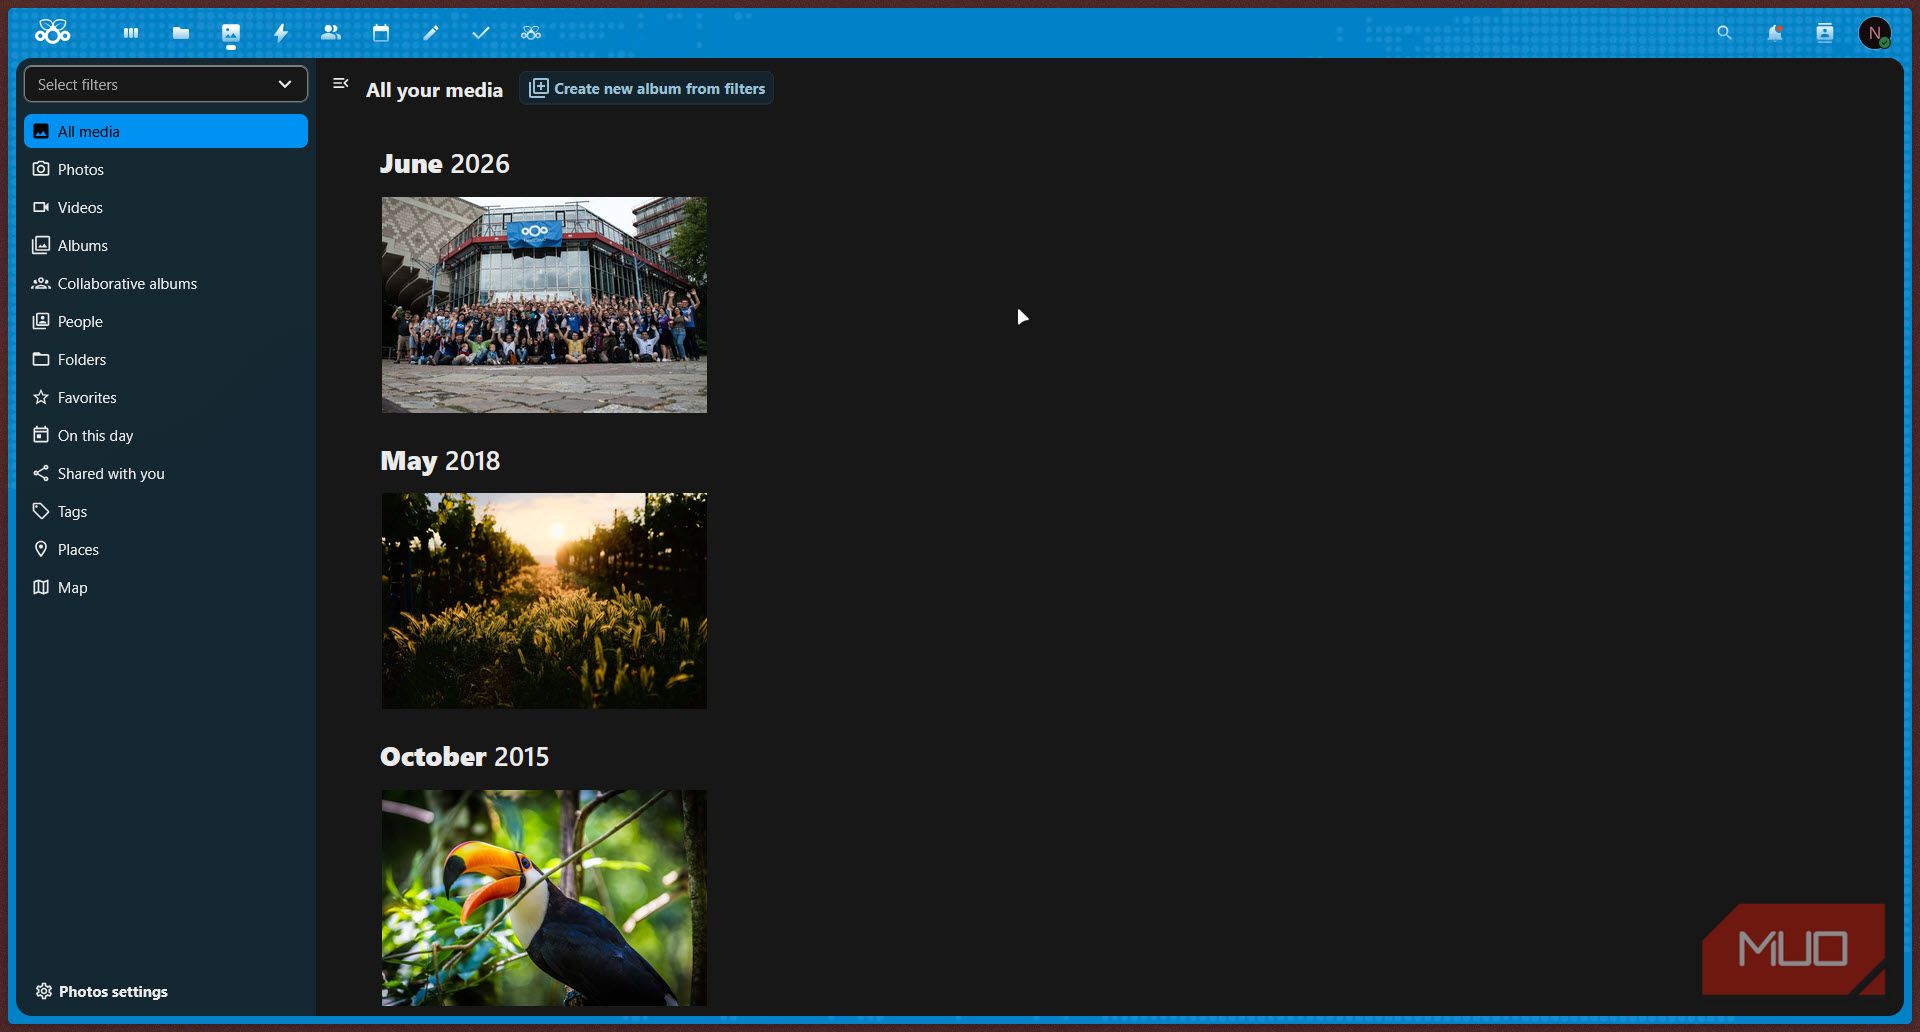This screenshot has width=1920, height=1032.
Task: Open the Map view
Action: coord(166,587)
